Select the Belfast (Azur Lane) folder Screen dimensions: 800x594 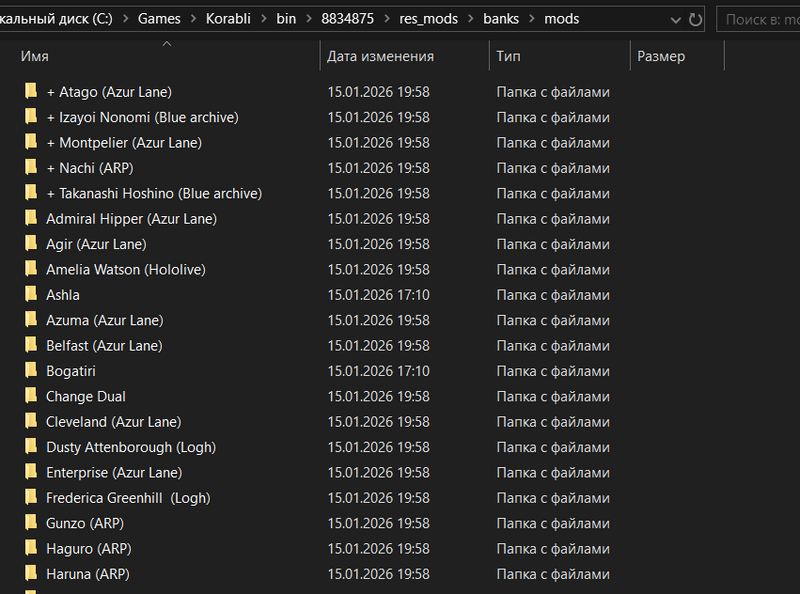(x=104, y=346)
